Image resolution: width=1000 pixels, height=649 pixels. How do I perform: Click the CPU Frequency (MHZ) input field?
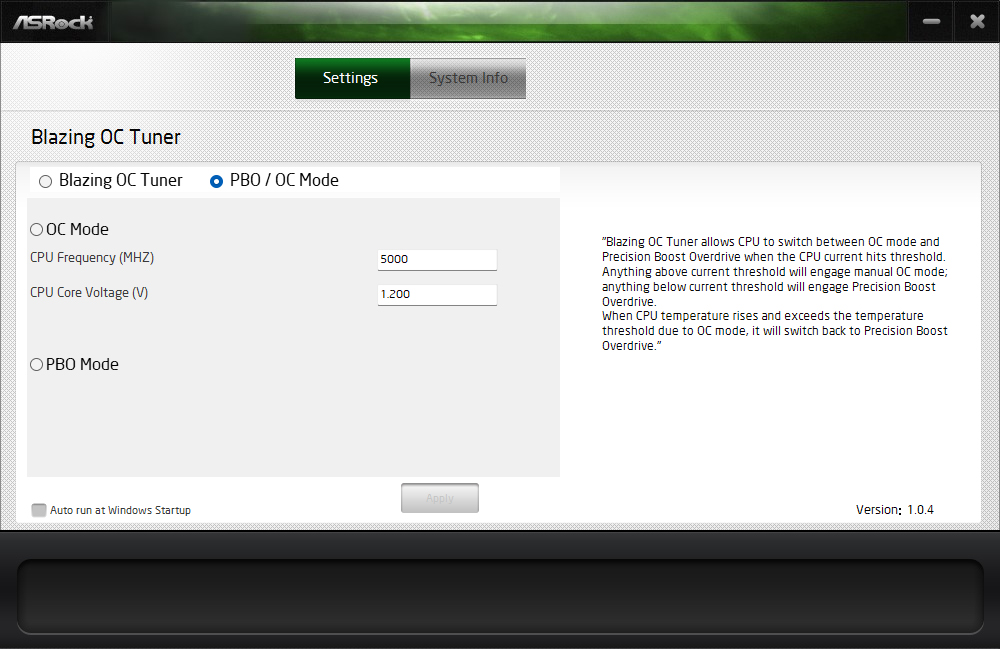(x=437, y=259)
